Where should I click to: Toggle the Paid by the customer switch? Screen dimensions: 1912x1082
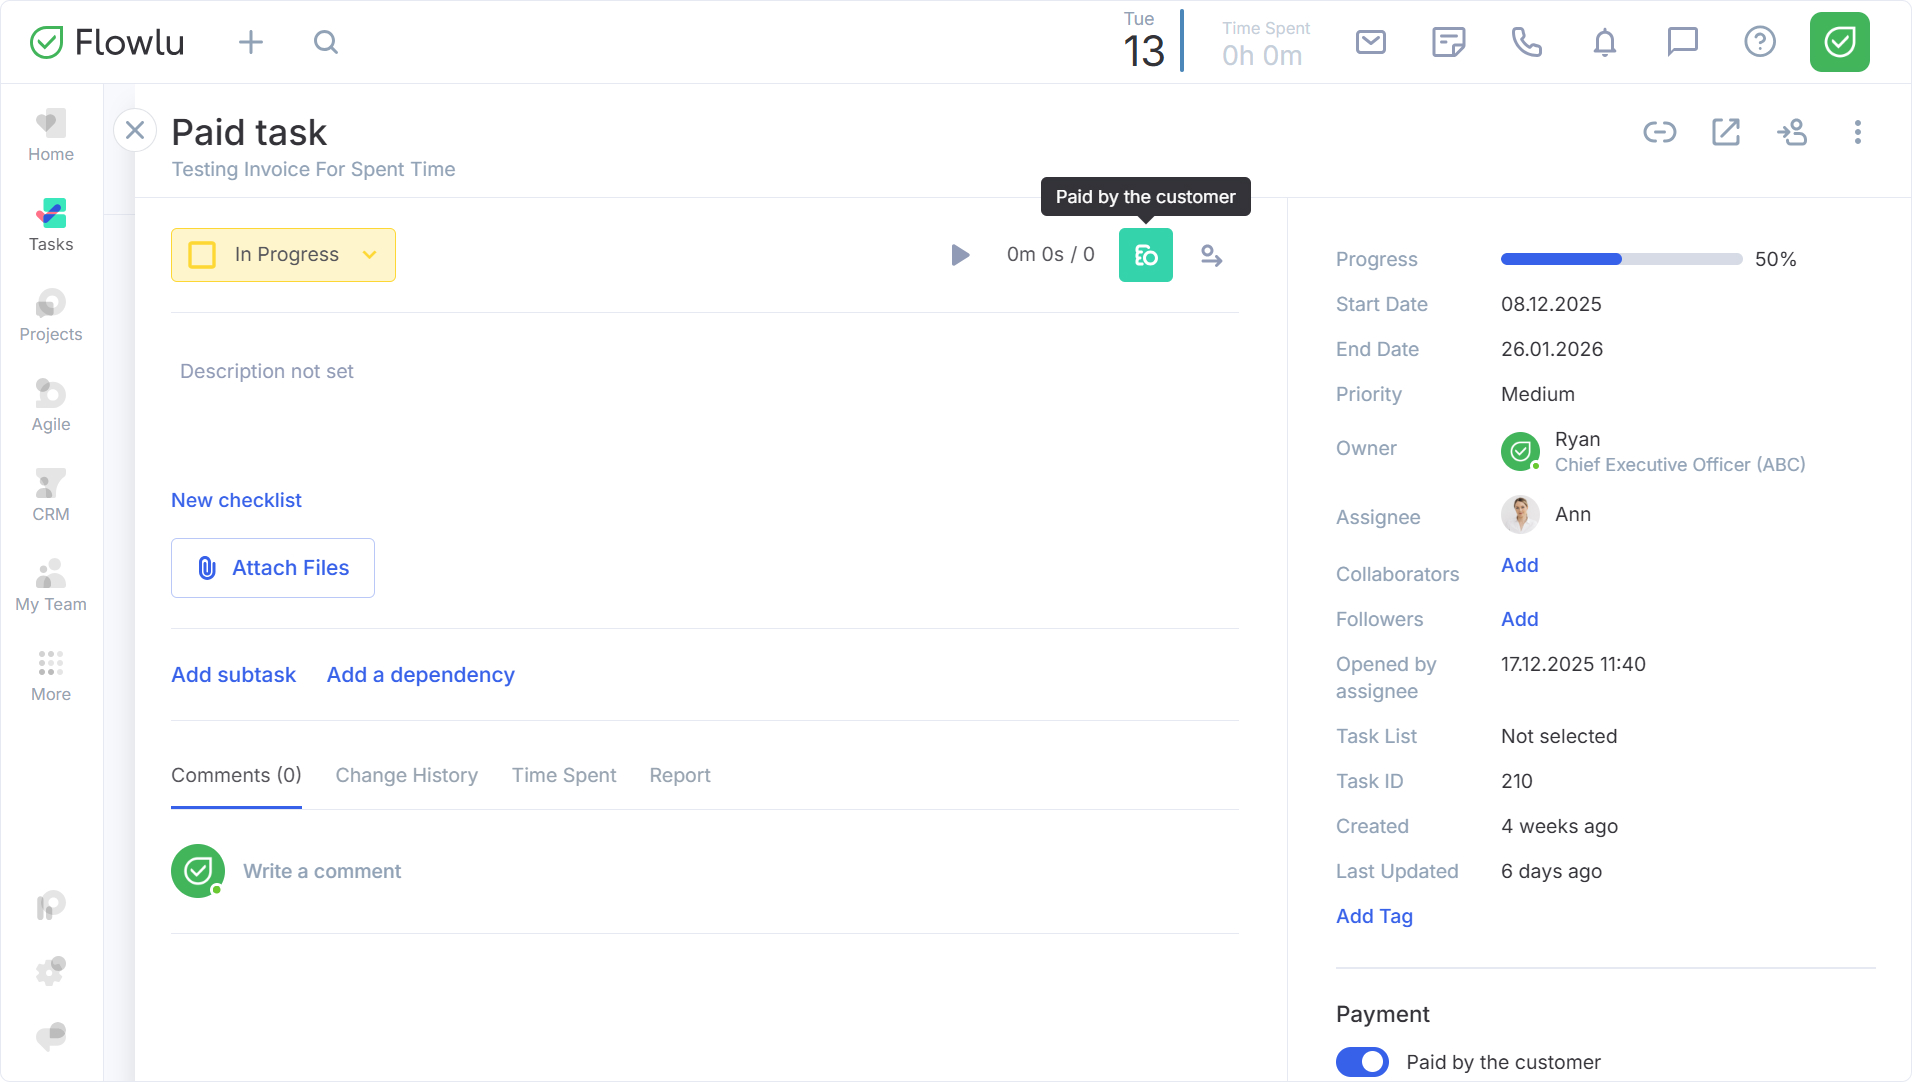coord(1362,1061)
